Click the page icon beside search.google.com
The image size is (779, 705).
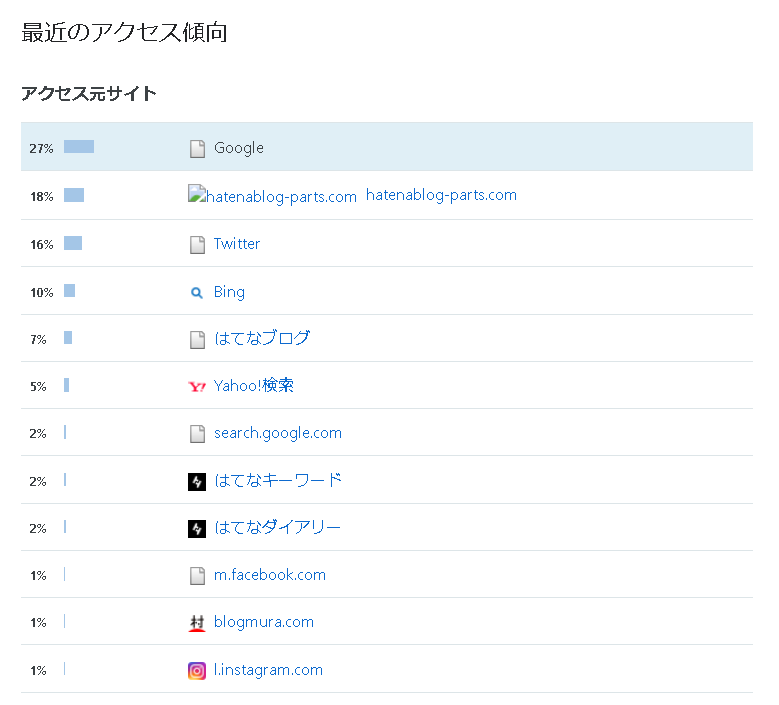coord(197,434)
